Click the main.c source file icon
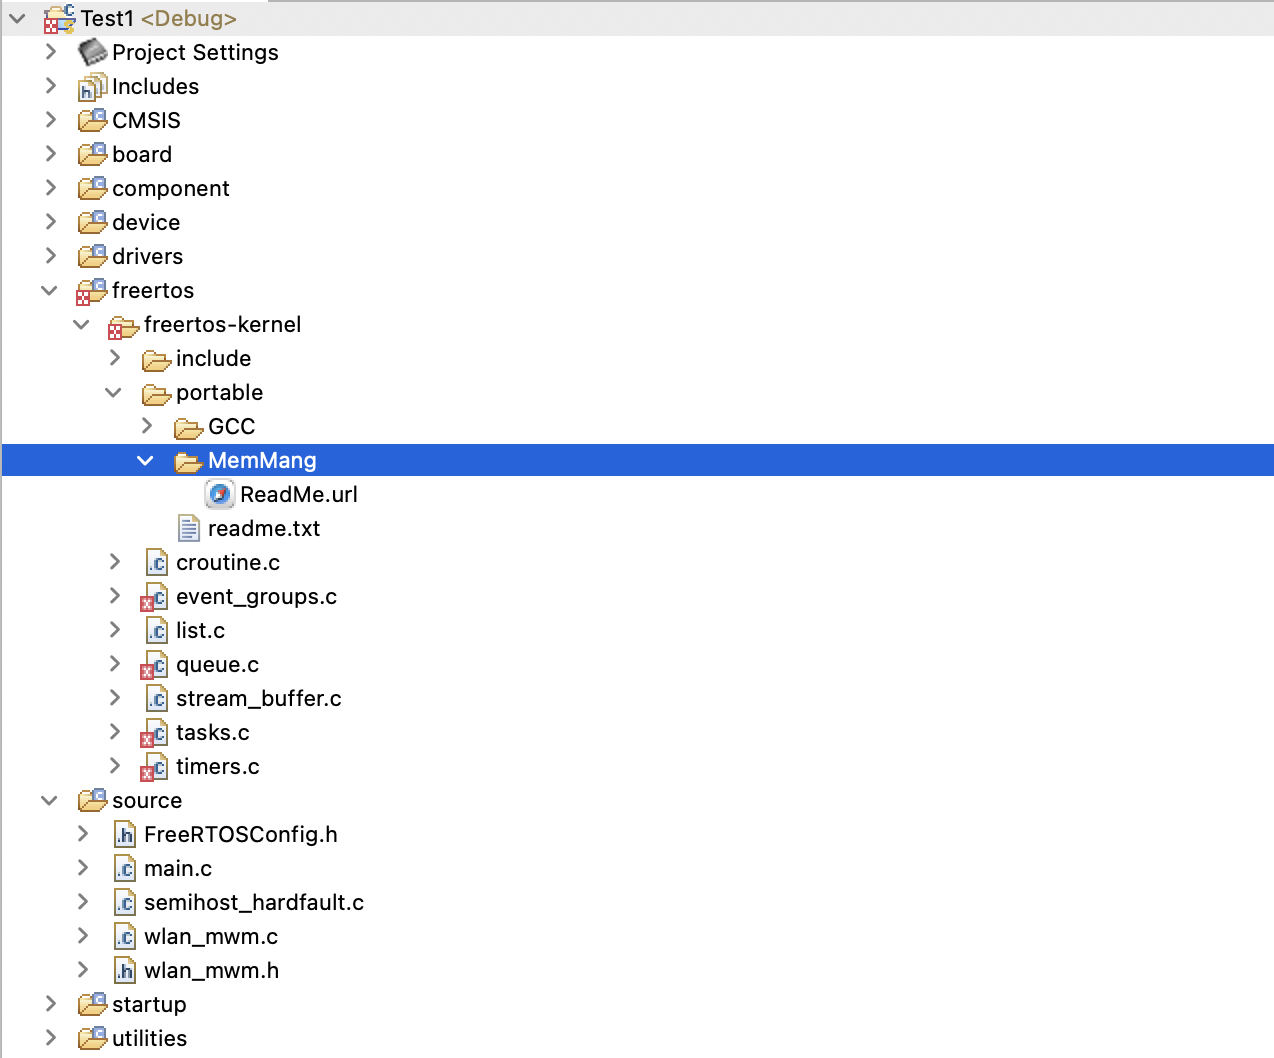 tap(124, 868)
